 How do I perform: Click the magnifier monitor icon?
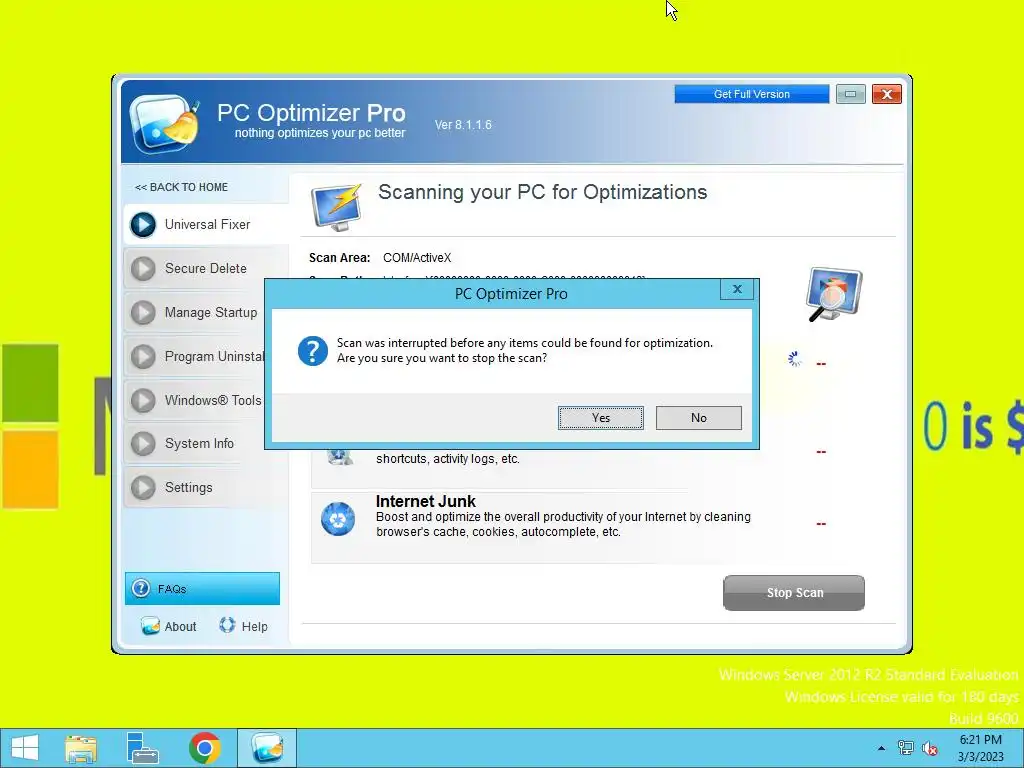coord(834,295)
